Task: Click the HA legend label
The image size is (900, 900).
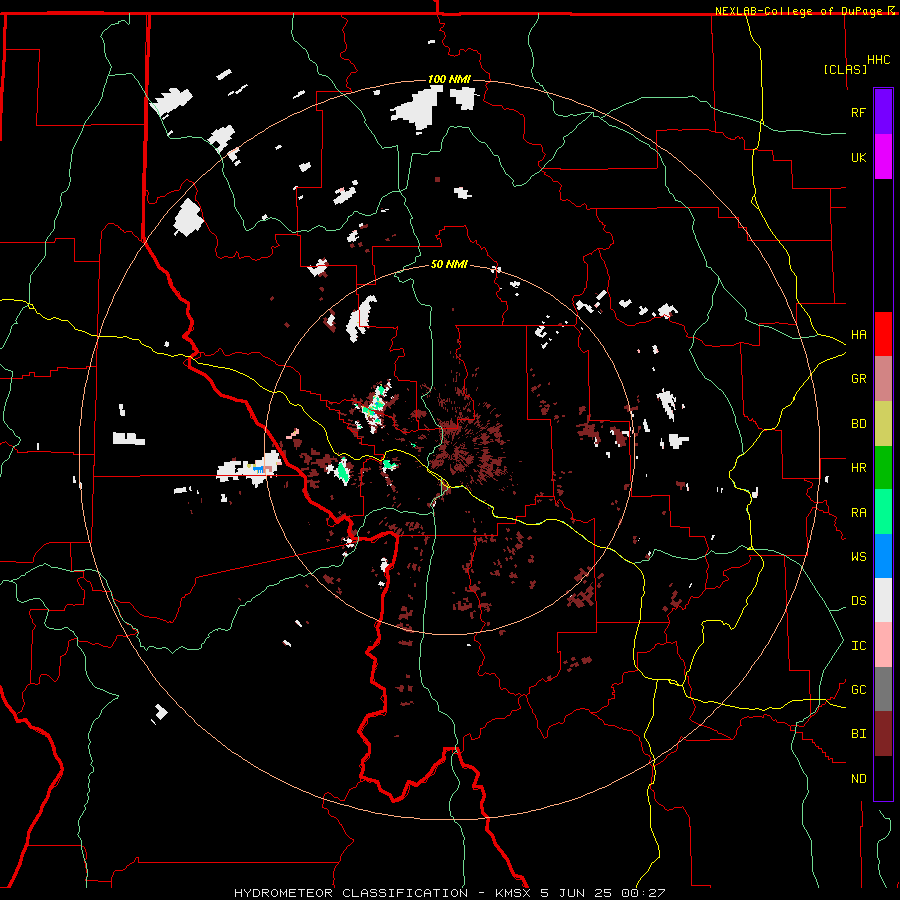Action: pyautogui.click(x=858, y=335)
